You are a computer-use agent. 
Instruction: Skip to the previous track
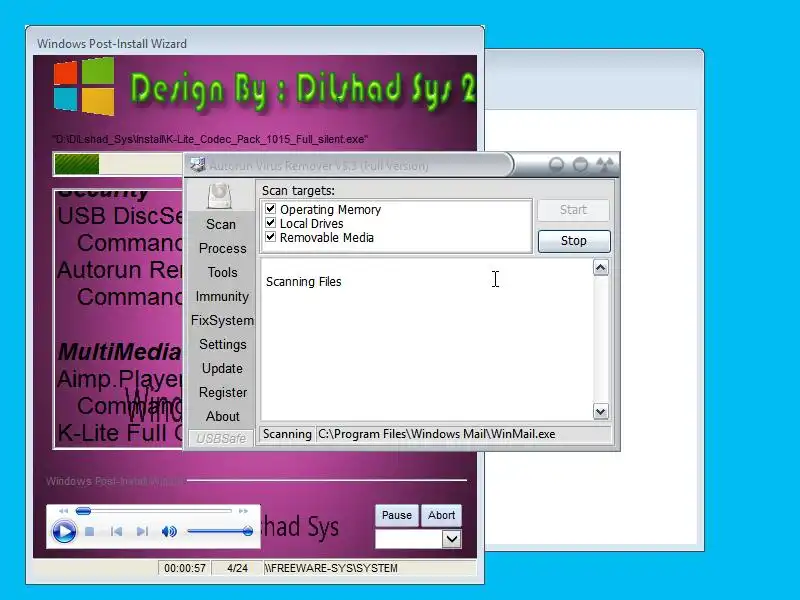click(116, 532)
